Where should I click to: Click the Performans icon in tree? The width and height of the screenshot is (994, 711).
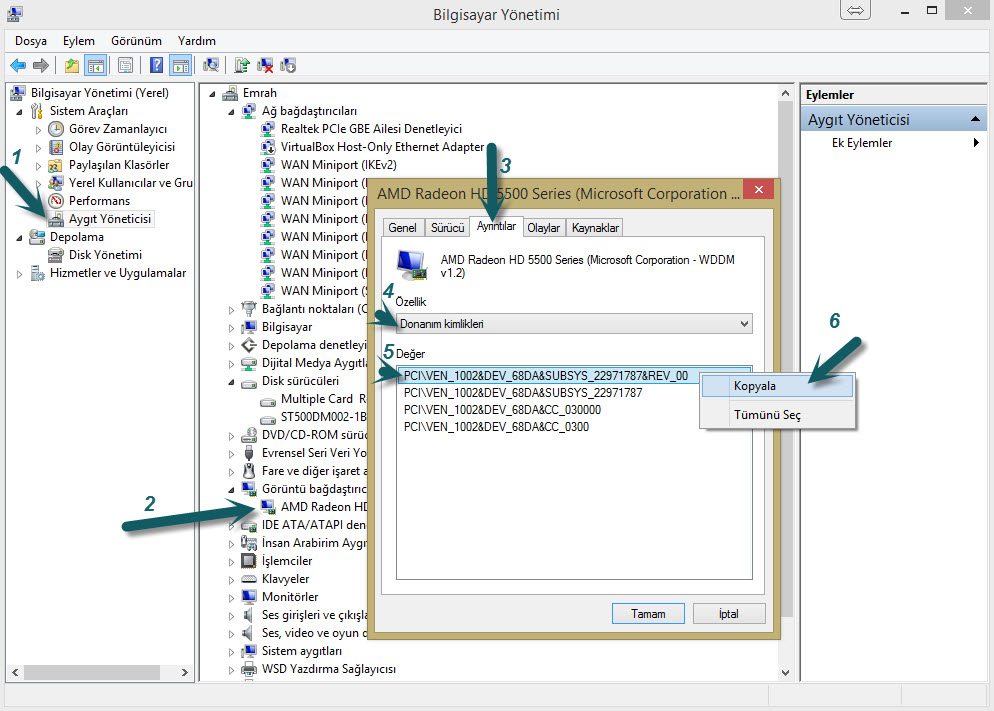pos(56,201)
